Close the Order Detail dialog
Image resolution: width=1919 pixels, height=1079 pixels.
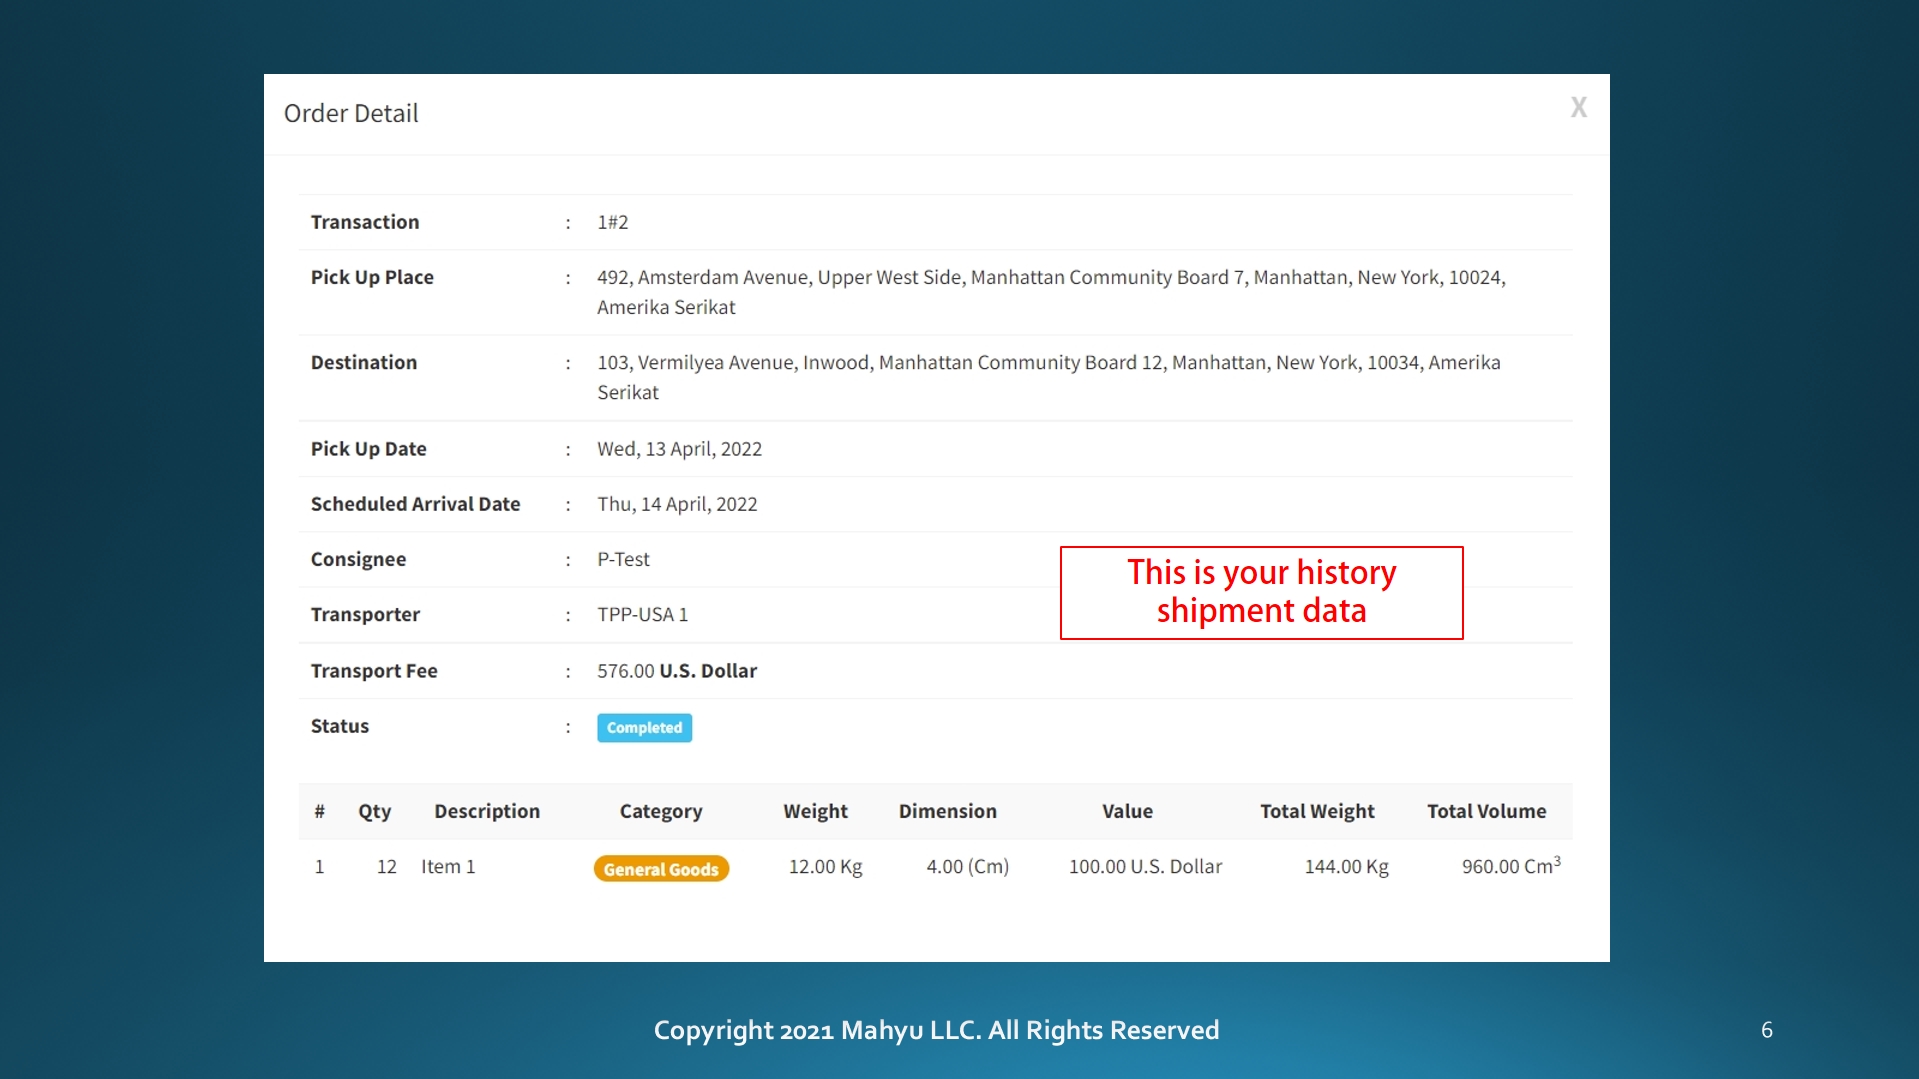click(1578, 107)
